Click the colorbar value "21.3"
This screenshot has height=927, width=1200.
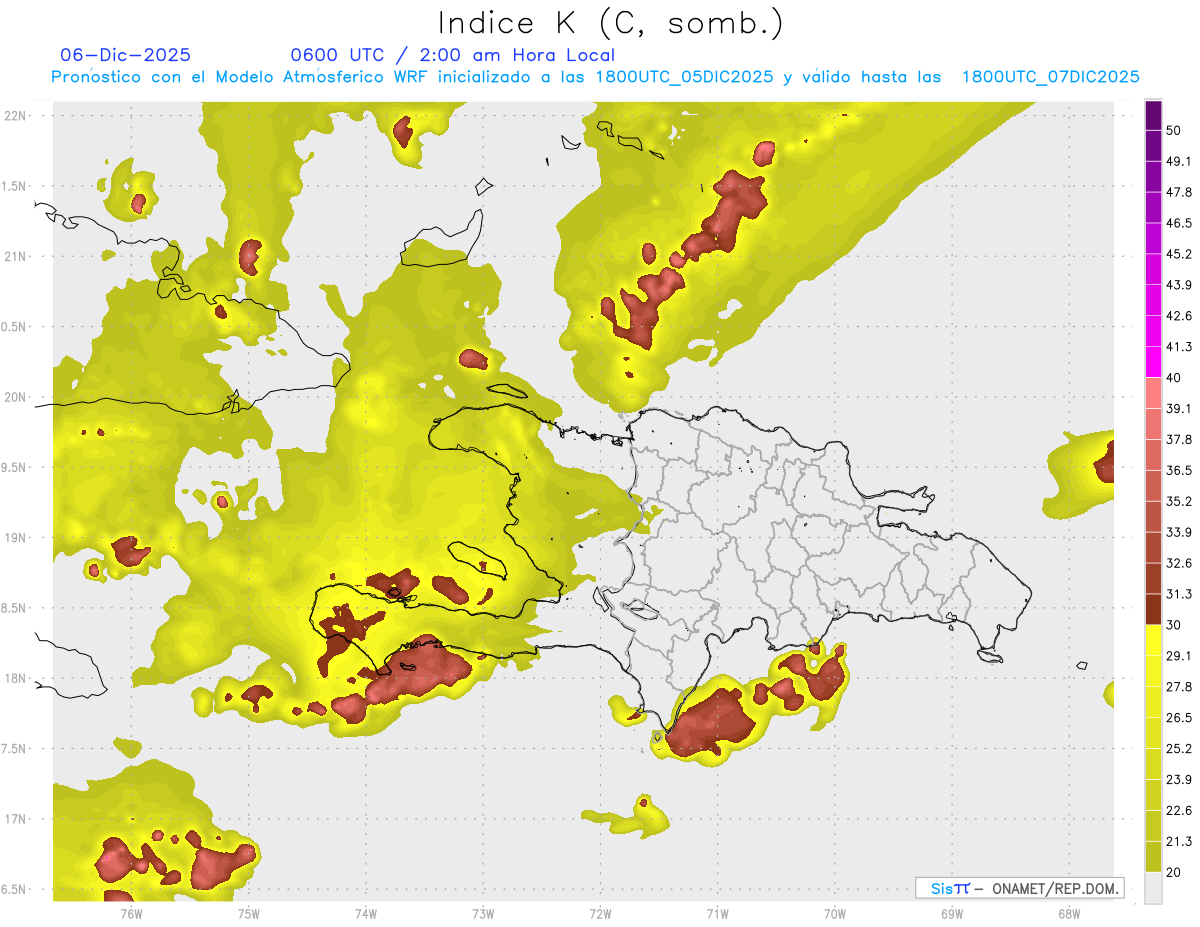[x=1178, y=842]
